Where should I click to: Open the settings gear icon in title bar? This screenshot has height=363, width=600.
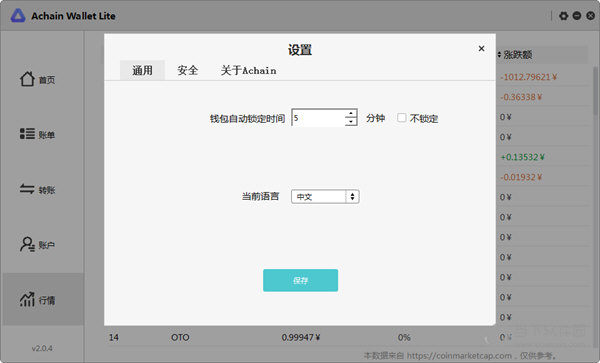click(x=564, y=16)
